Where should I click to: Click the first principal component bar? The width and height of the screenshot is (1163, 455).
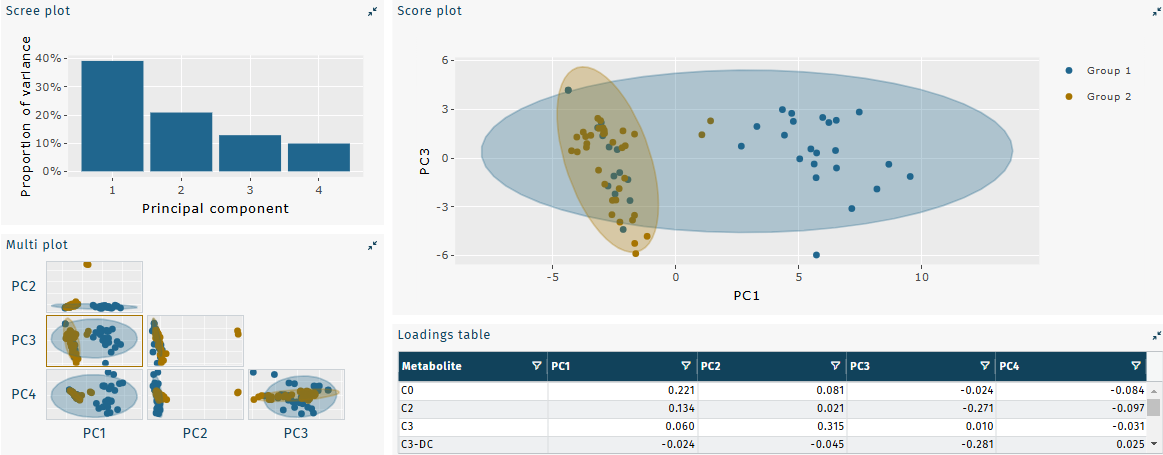coord(112,116)
